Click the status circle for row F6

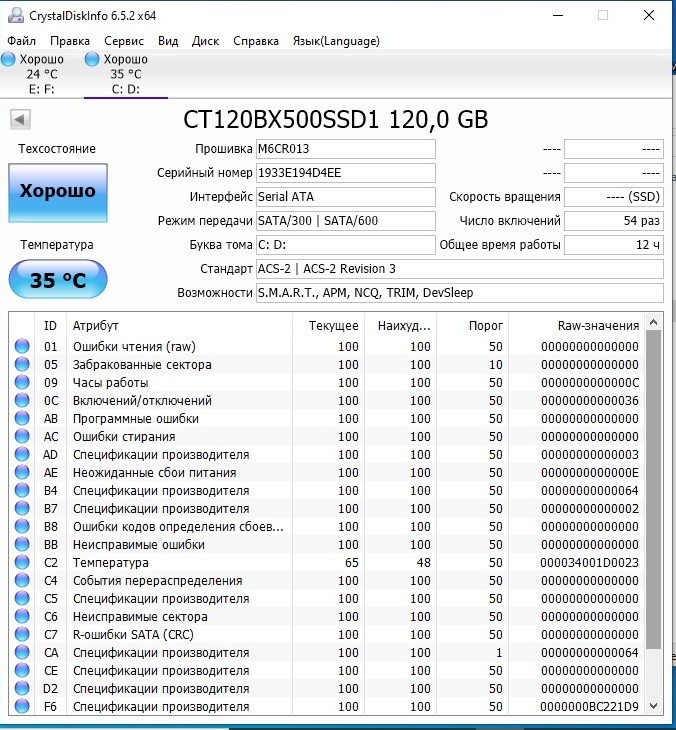[22, 706]
